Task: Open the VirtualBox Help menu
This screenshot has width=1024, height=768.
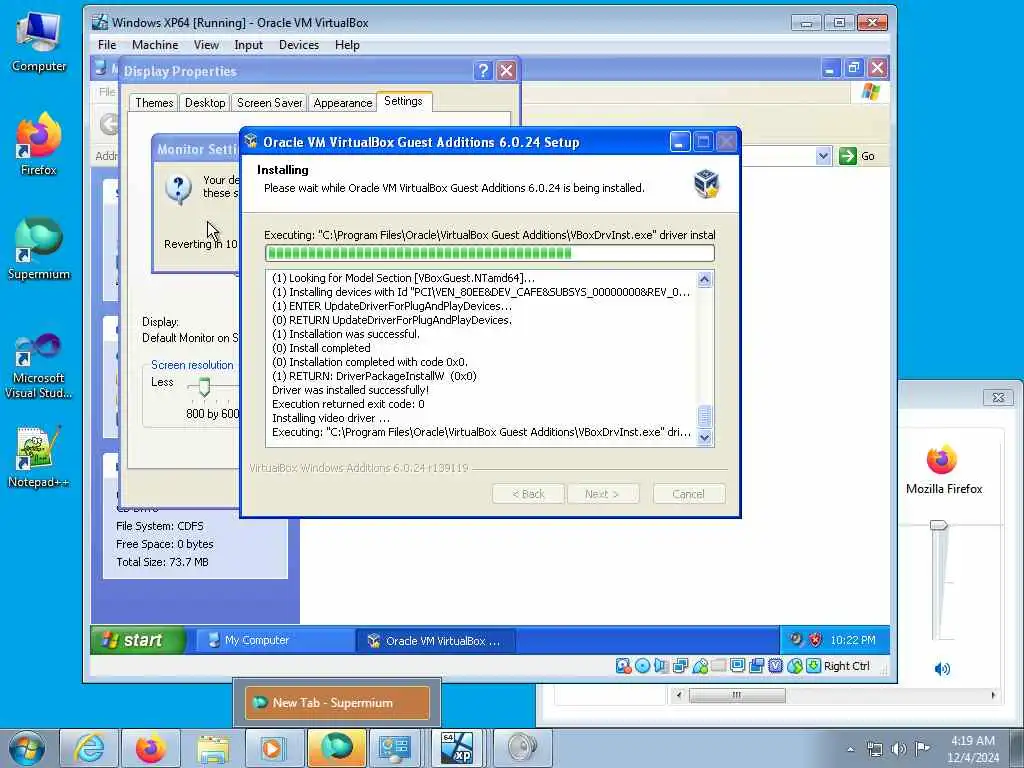Action: [x=347, y=45]
